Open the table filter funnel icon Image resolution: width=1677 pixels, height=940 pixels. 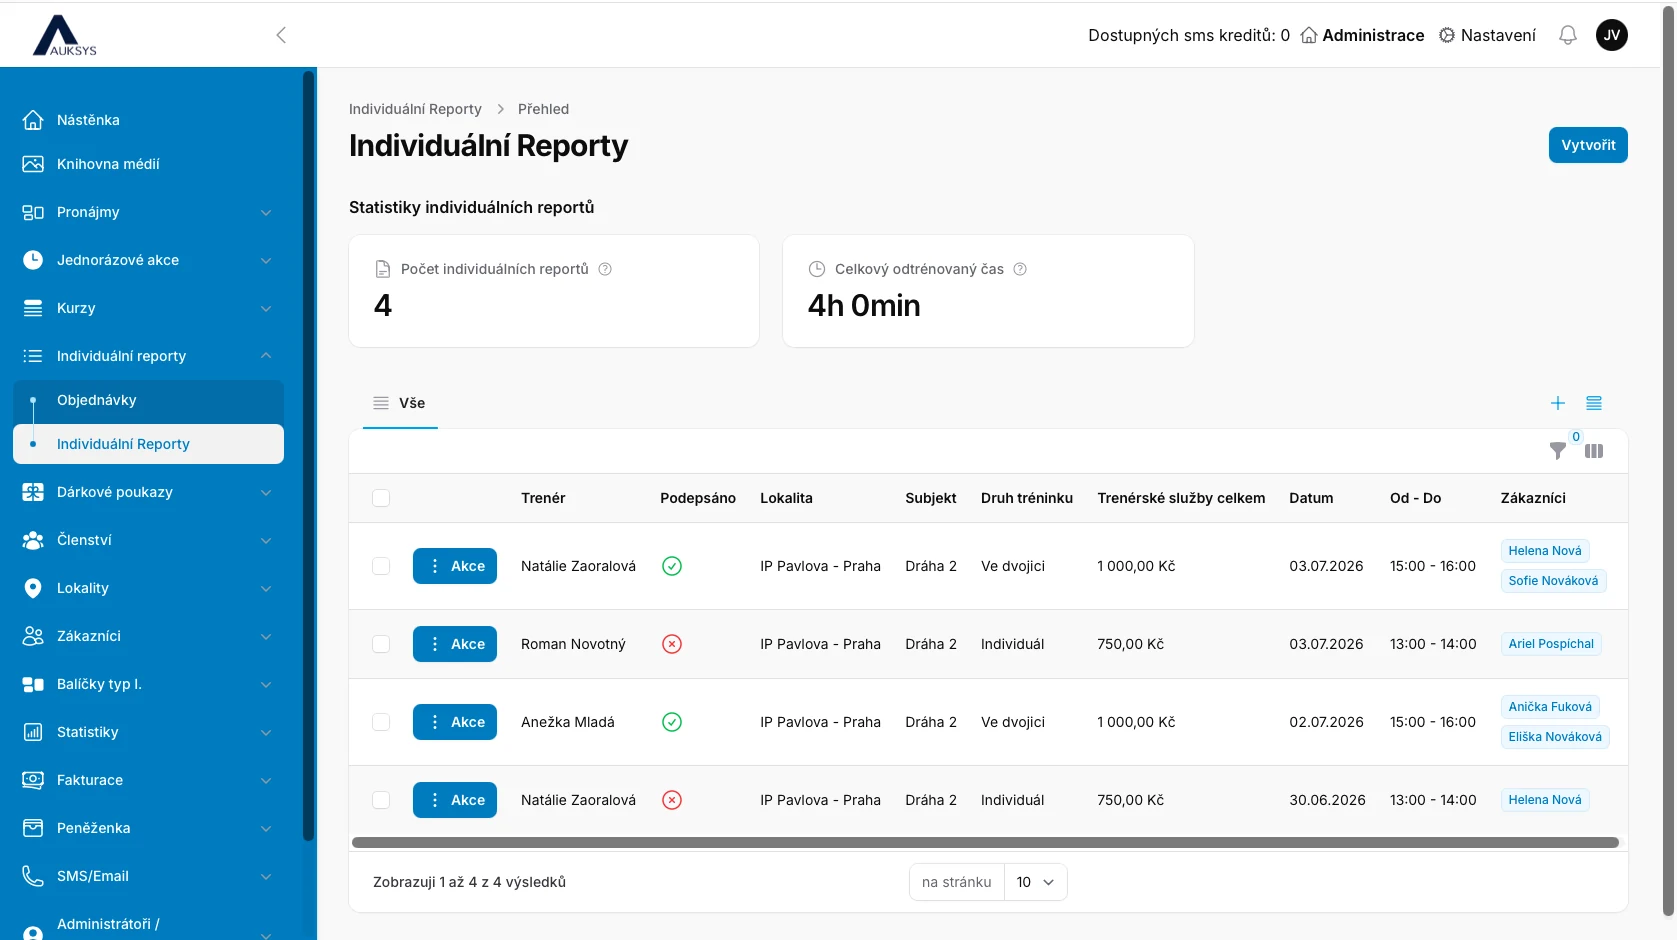tap(1558, 451)
